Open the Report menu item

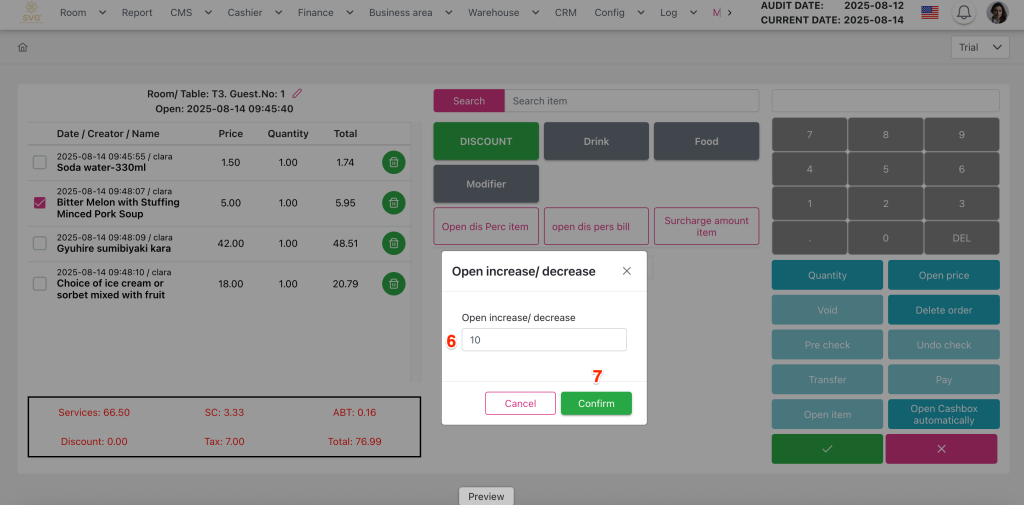(x=137, y=13)
